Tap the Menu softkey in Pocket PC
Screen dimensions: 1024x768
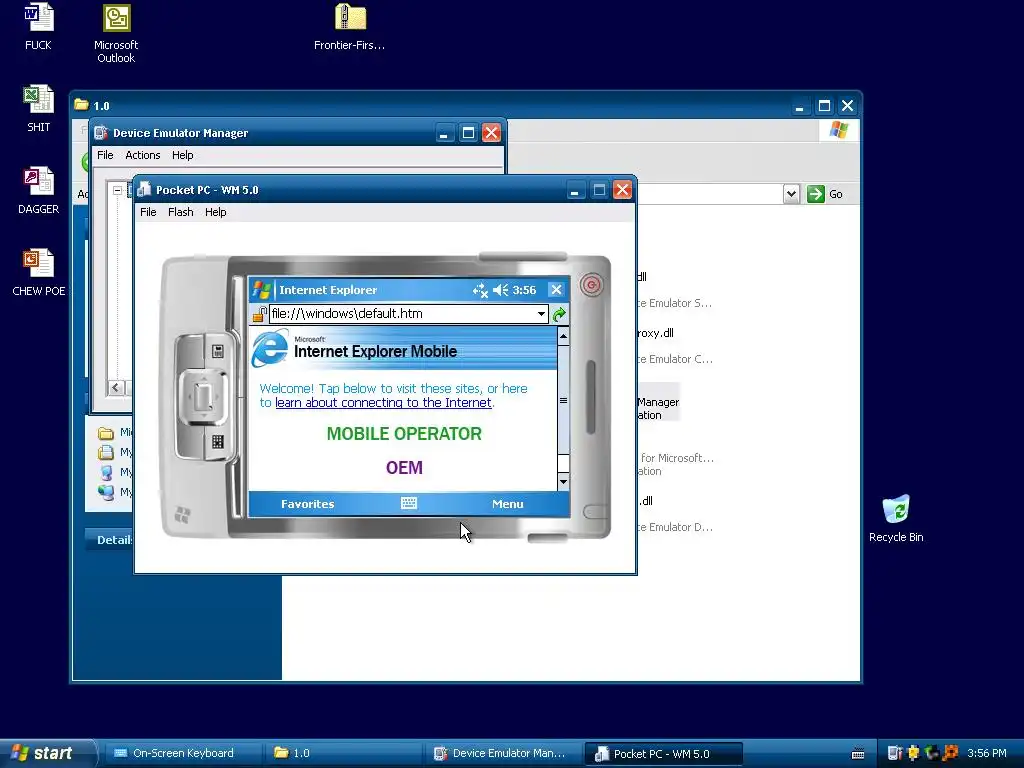tap(507, 504)
